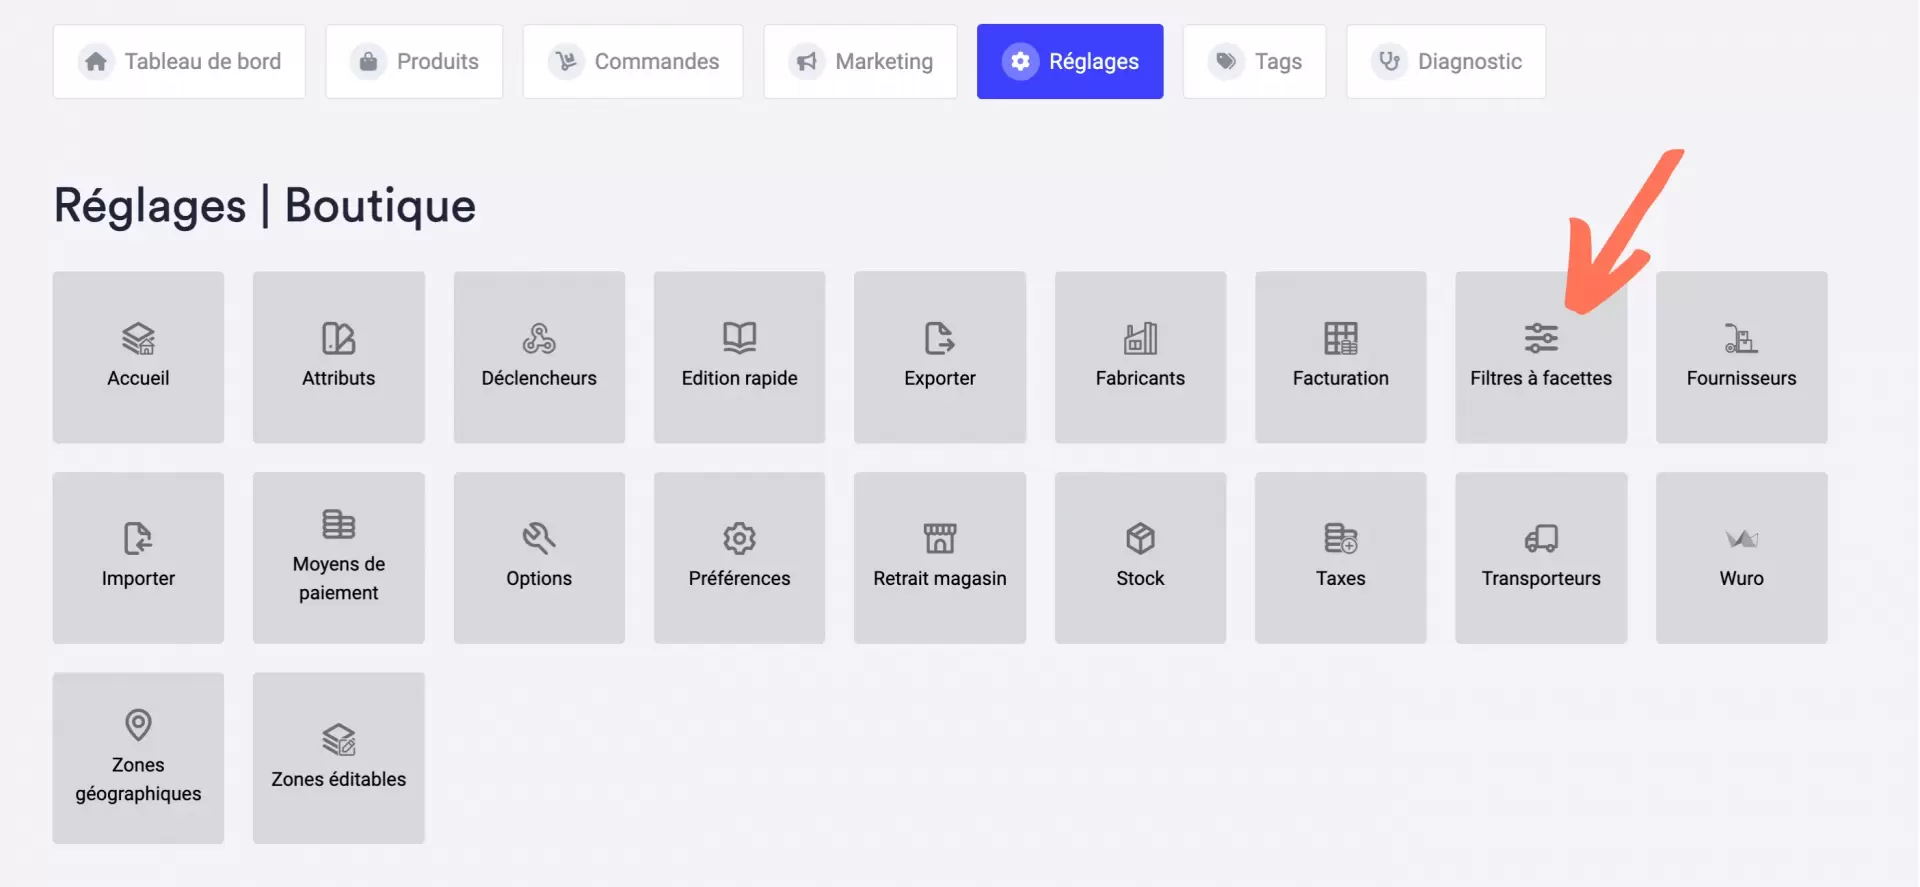1920x887 pixels.
Task: Click the Zones géographiques label
Action: click(138, 779)
